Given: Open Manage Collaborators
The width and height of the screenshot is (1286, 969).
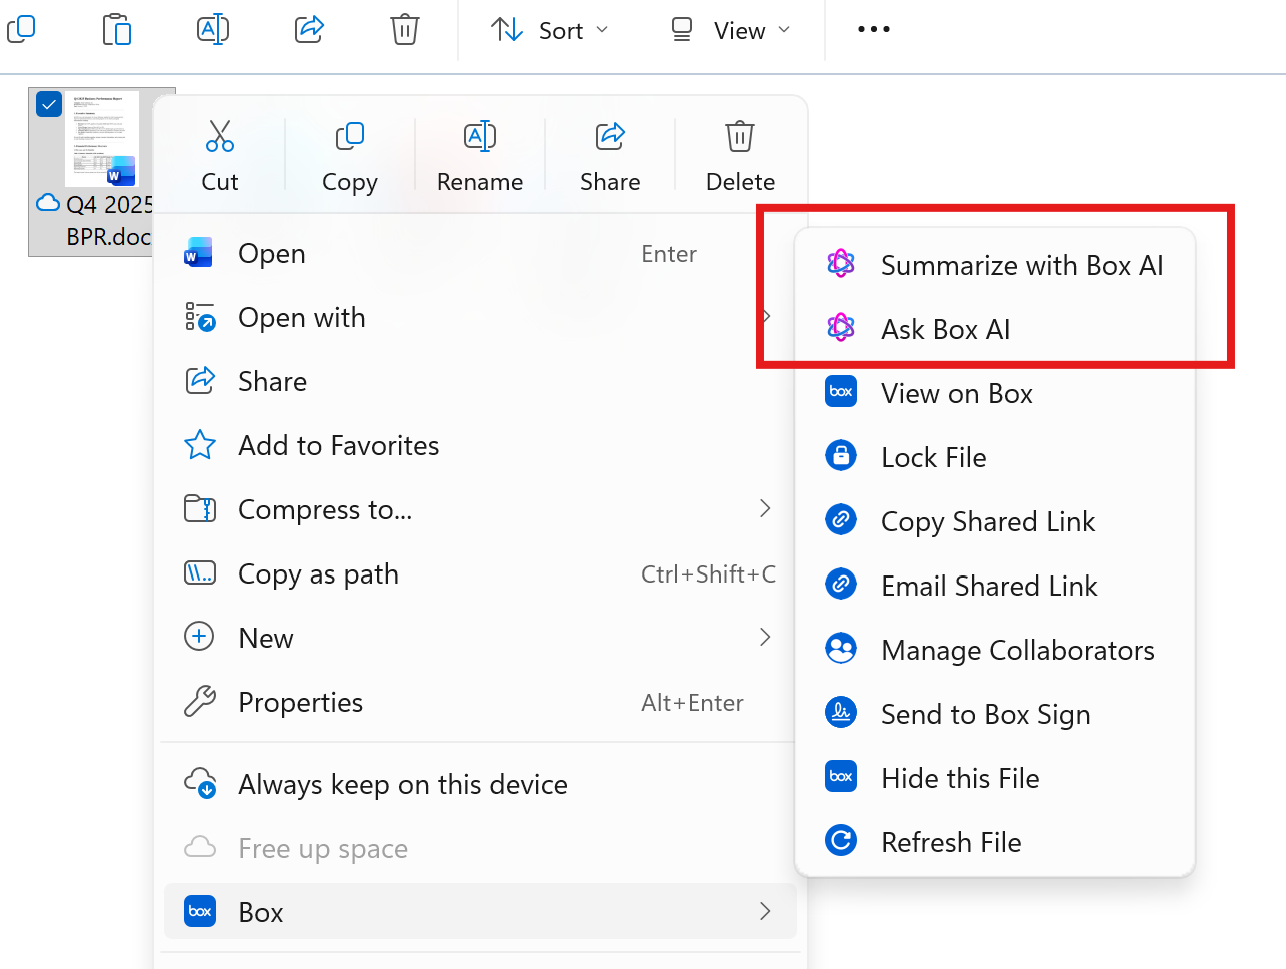Looking at the screenshot, I should coord(1017,650).
